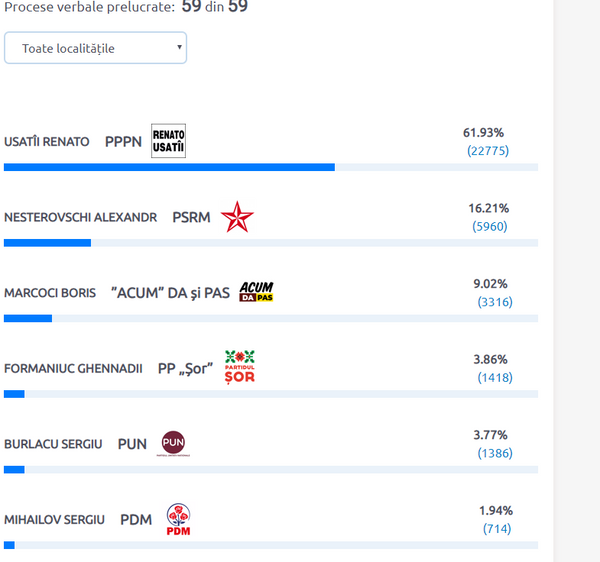600x562 pixels.
Task: Click the vote count (5960)
Action: [490, 226]
